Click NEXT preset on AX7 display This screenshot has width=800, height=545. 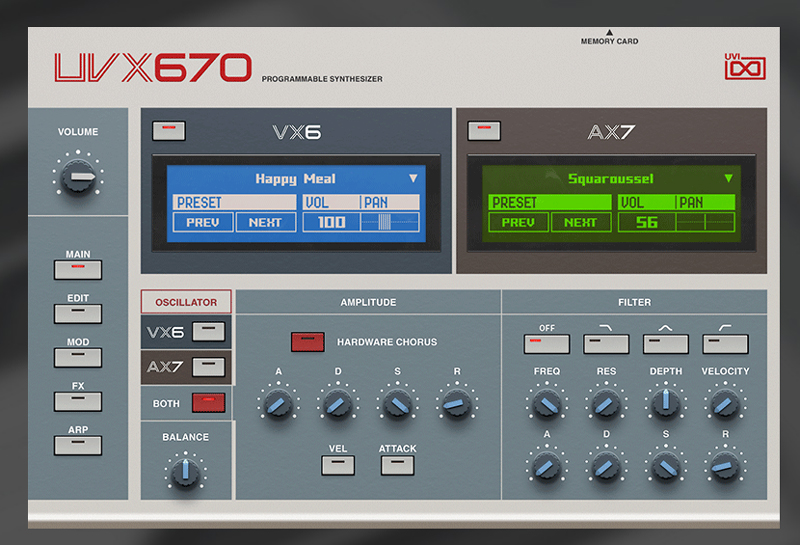click(581, 222)
